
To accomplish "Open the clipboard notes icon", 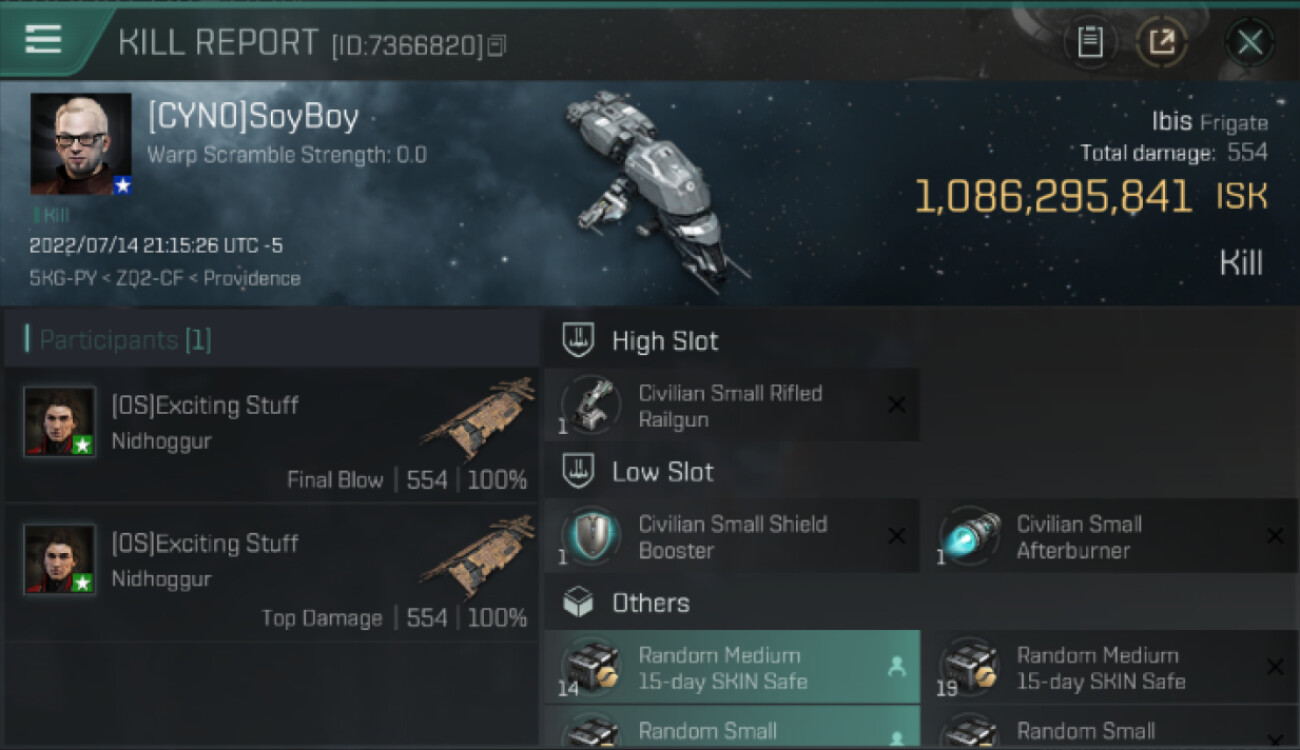I will pos(1090,42).
